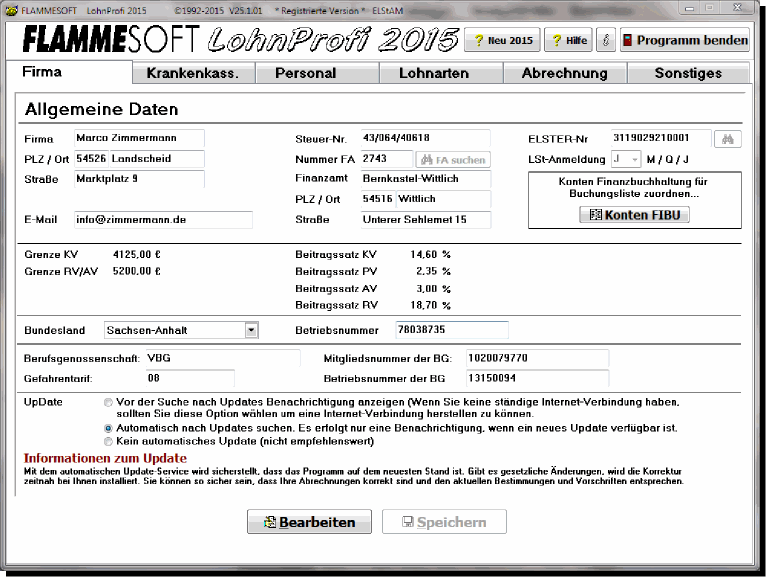Click Programm benden button
The image size is (766, 577).
click(x=684, y=40)
